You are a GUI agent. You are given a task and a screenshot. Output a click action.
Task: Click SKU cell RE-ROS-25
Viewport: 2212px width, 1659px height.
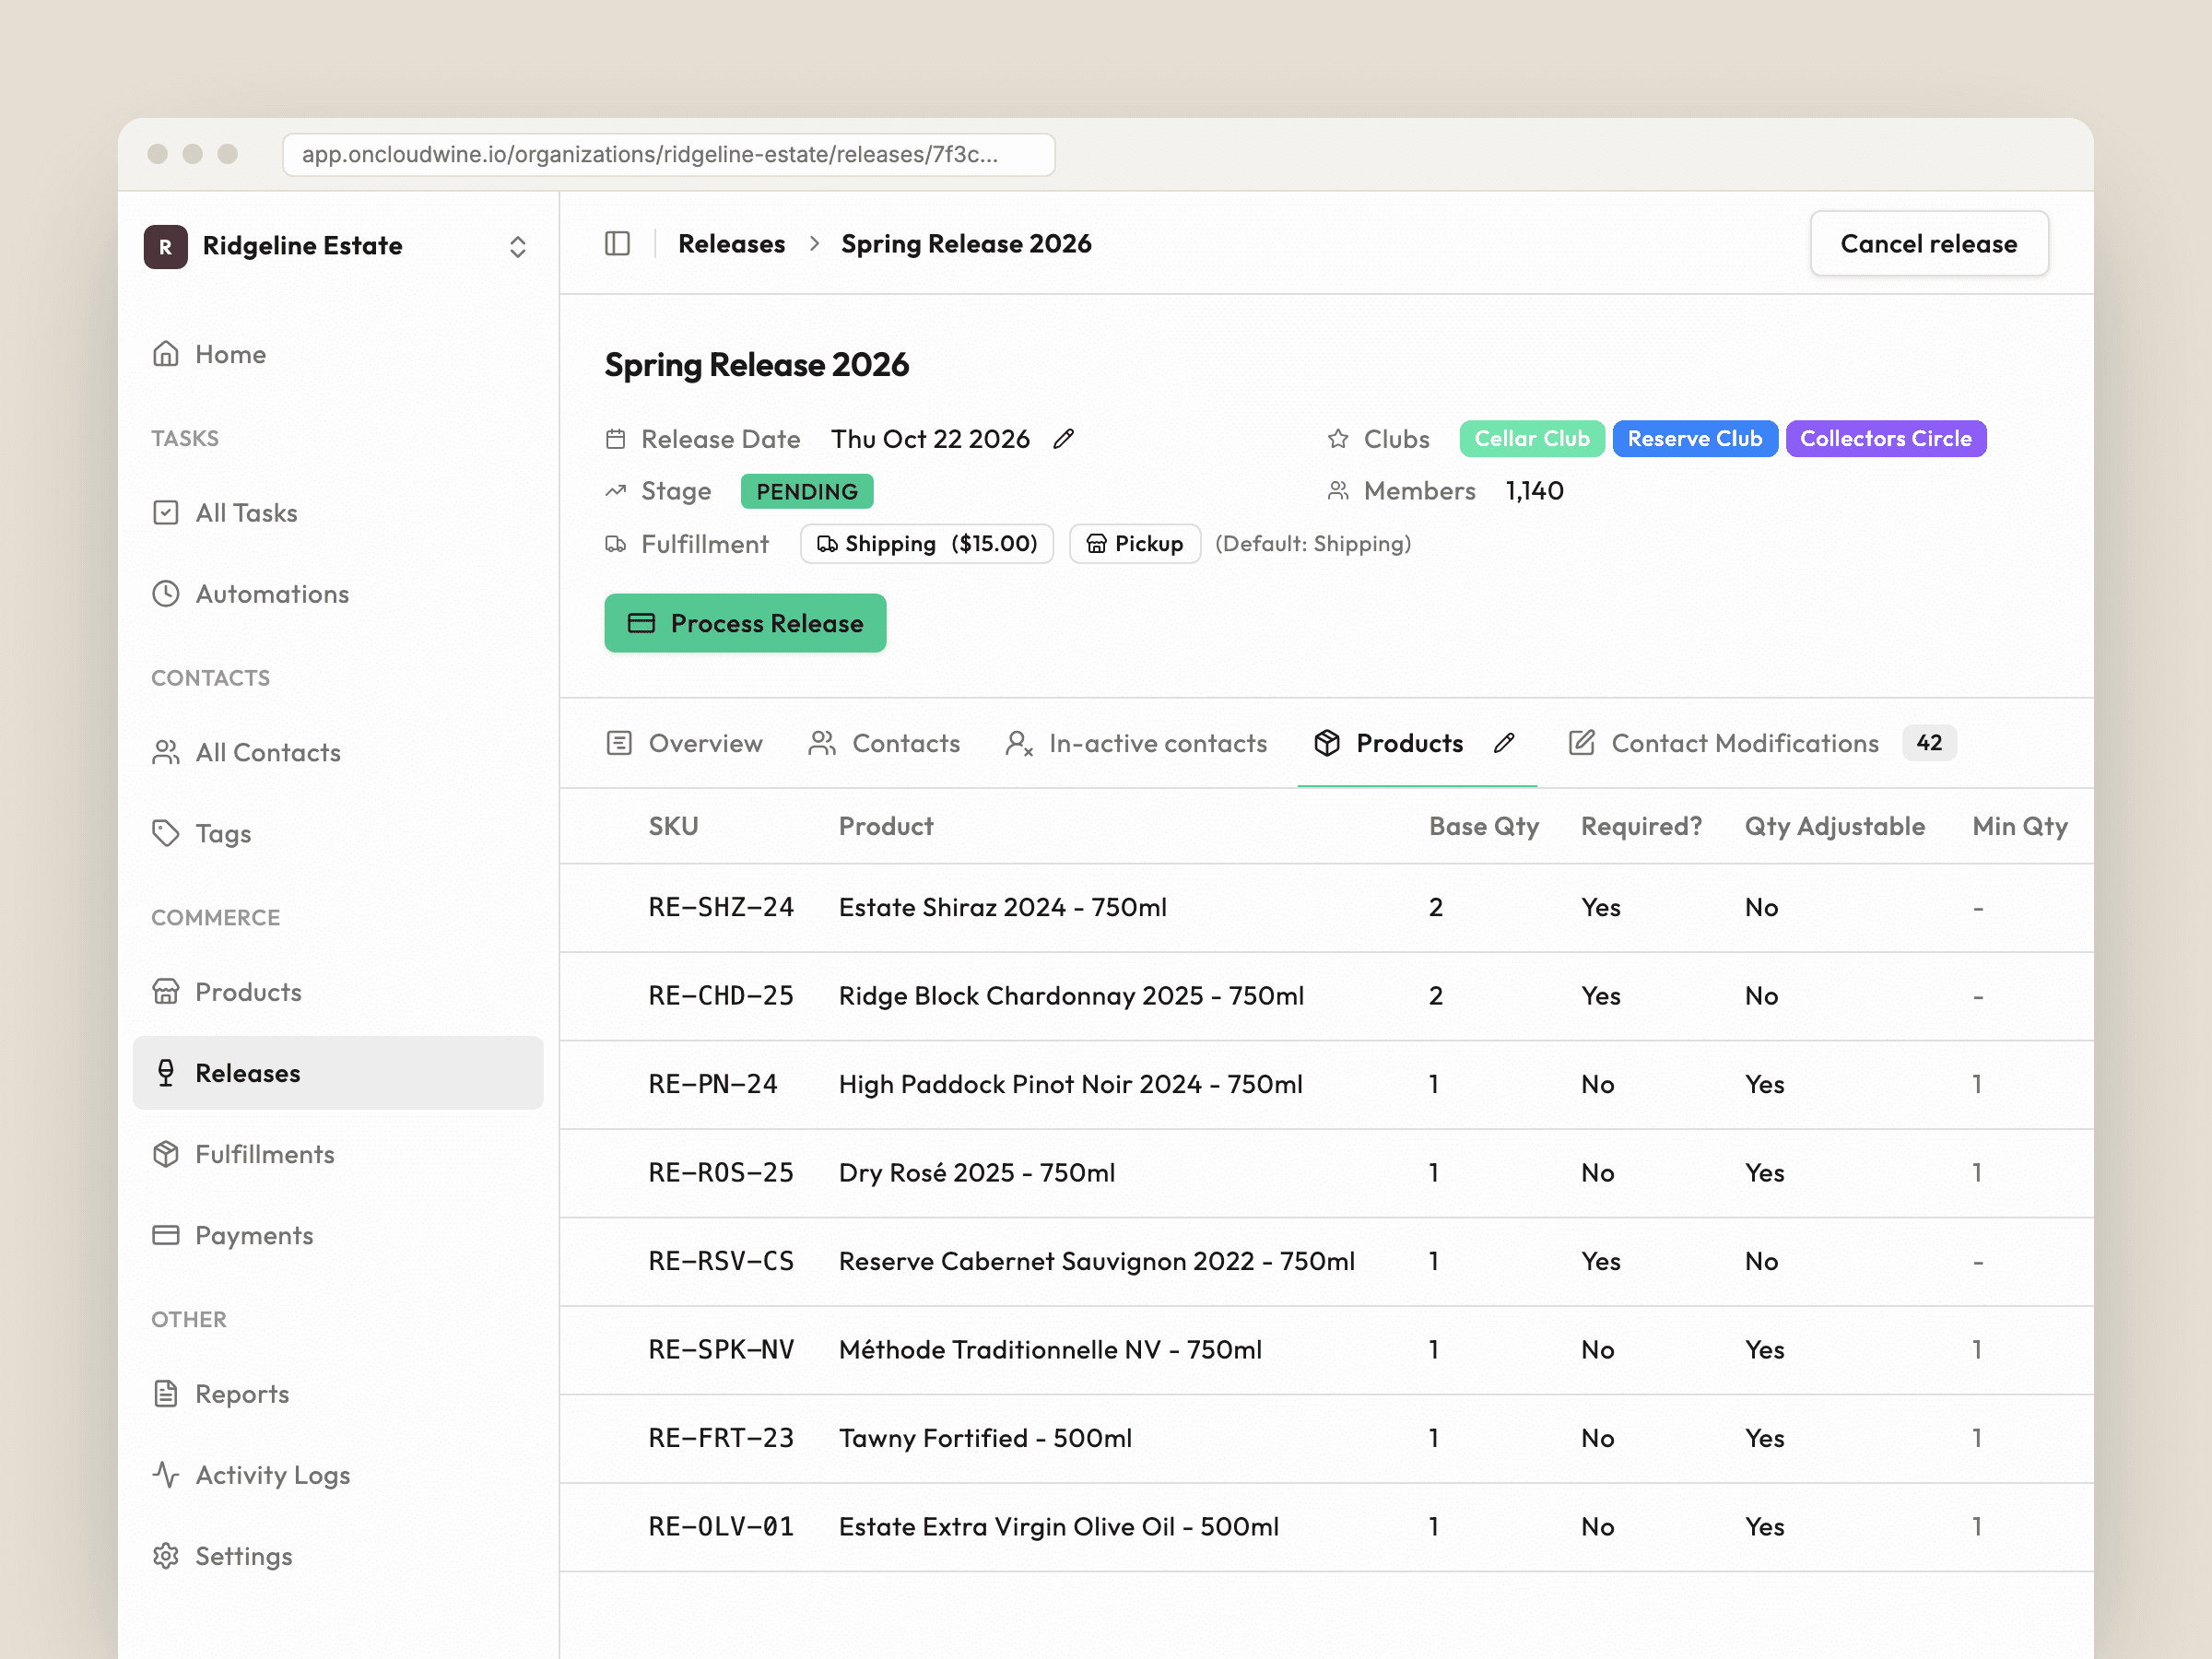click(721, 1172)
